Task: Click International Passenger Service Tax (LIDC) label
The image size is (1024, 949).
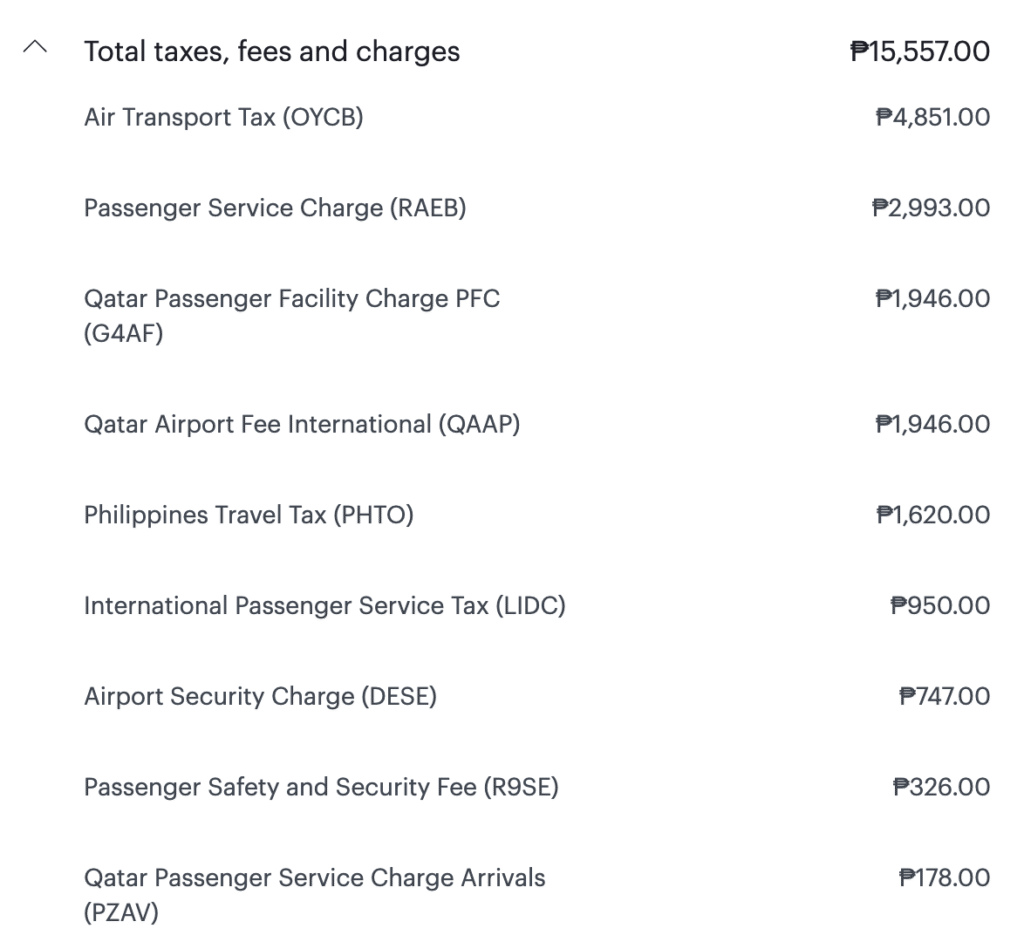Action: point(325,606)
